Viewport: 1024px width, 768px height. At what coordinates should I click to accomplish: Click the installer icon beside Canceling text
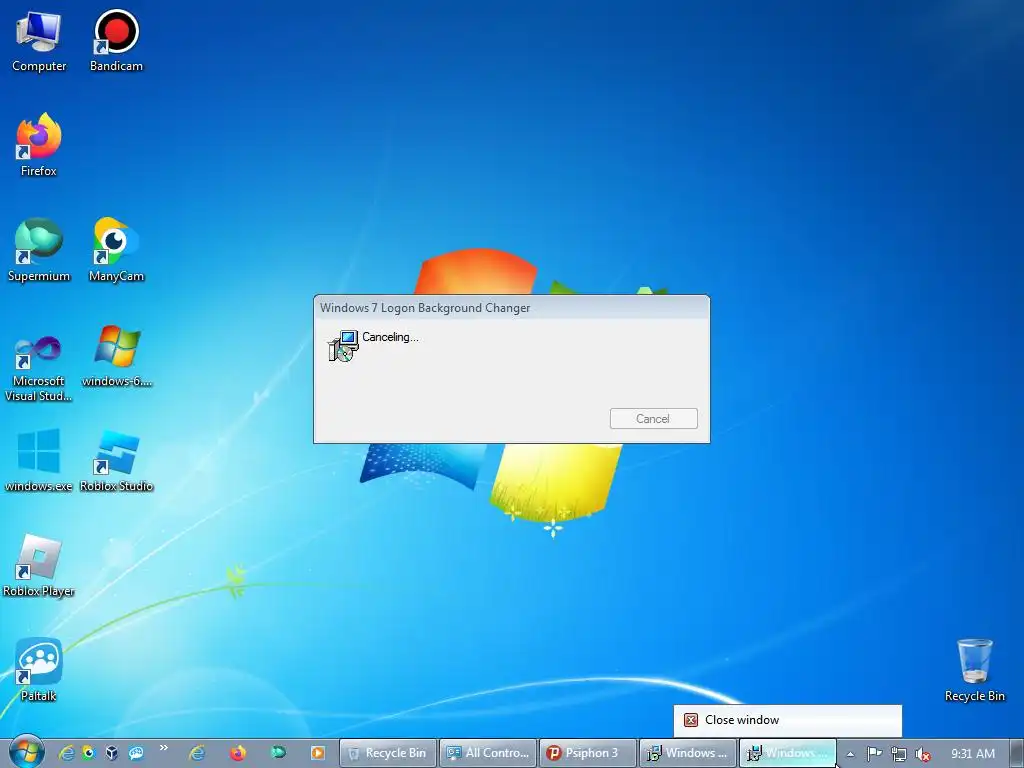point(344,345)
